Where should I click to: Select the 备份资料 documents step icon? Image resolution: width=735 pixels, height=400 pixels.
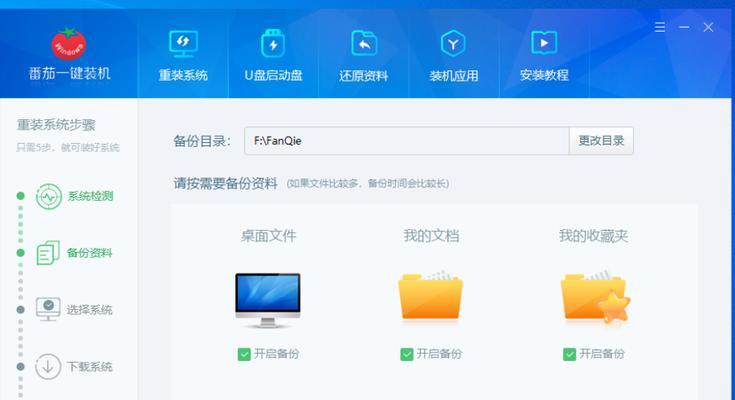(48, 253)
